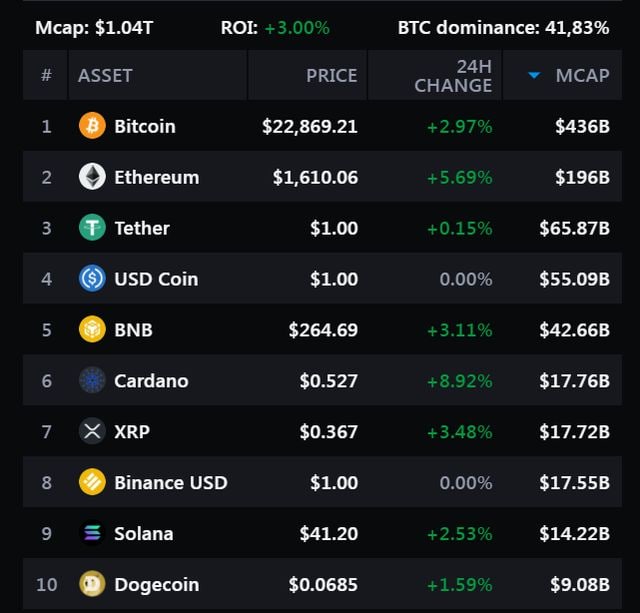The width and height of the screenshot is (640, 613).
Task: Open the Bitcoin asset name link
Action: (145, 126)
